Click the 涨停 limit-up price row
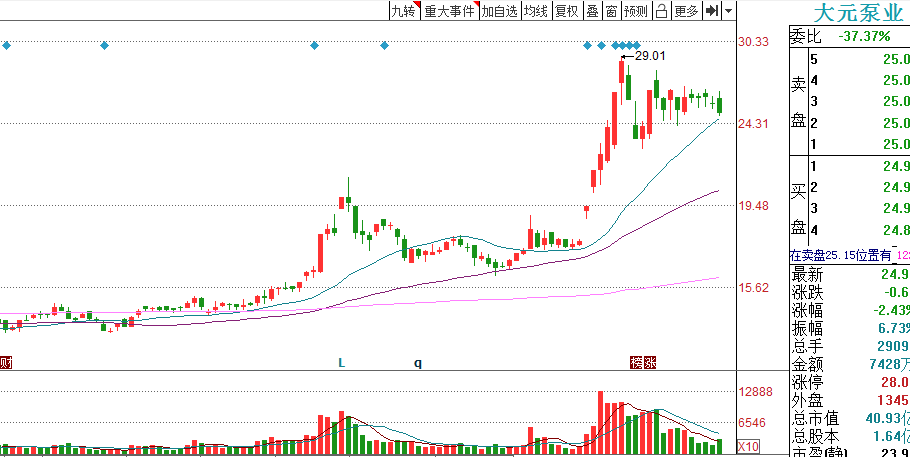The width and height of the screenshot is (910, 457). [x=850, y=383]
